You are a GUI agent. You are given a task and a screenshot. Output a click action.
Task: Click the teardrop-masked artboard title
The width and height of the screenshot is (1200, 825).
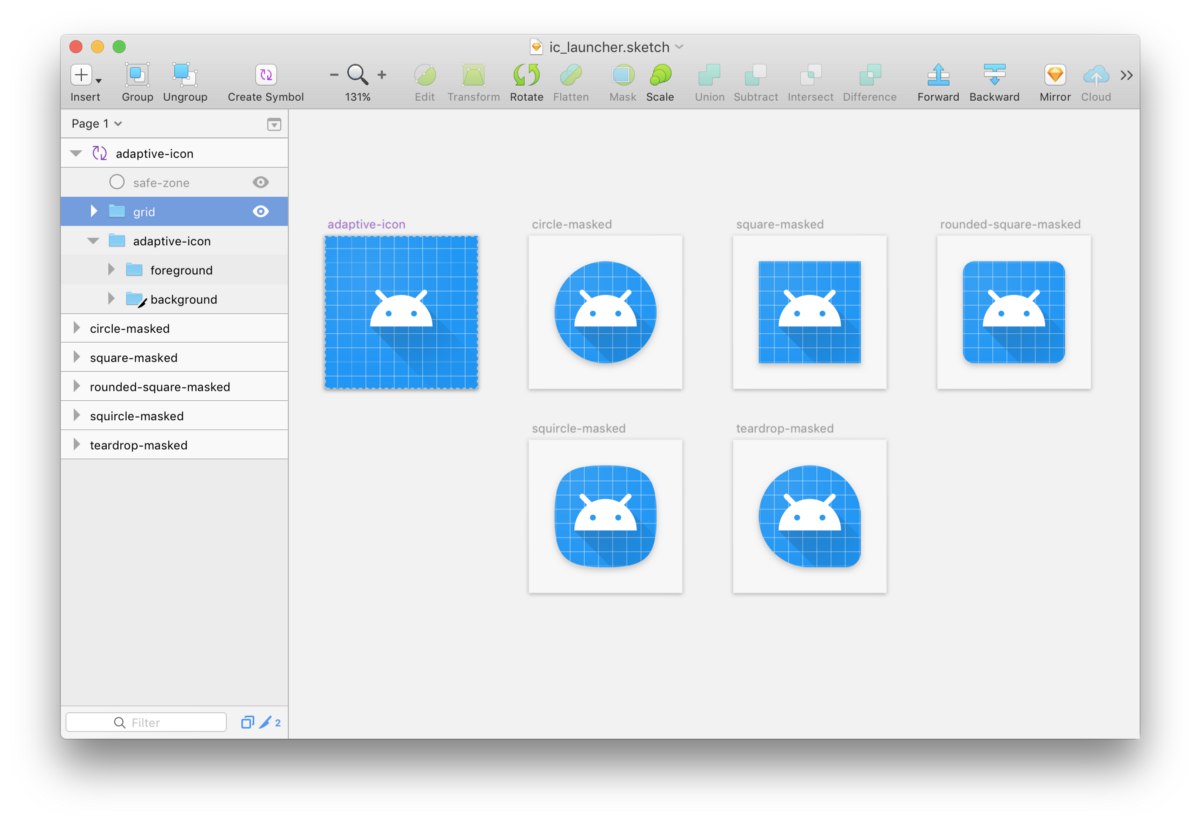tap(785, 428)
